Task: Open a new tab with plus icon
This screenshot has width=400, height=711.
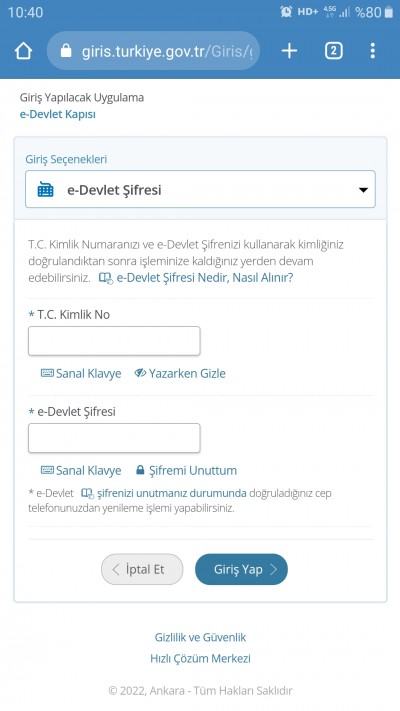Action: (x=289, y=51)
